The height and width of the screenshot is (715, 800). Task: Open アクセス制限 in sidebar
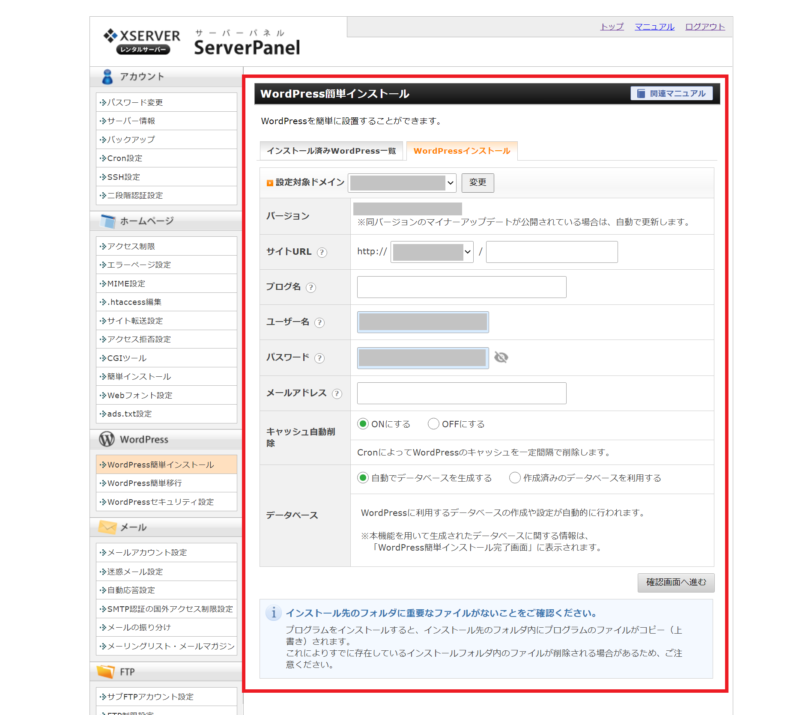point(166,246)
